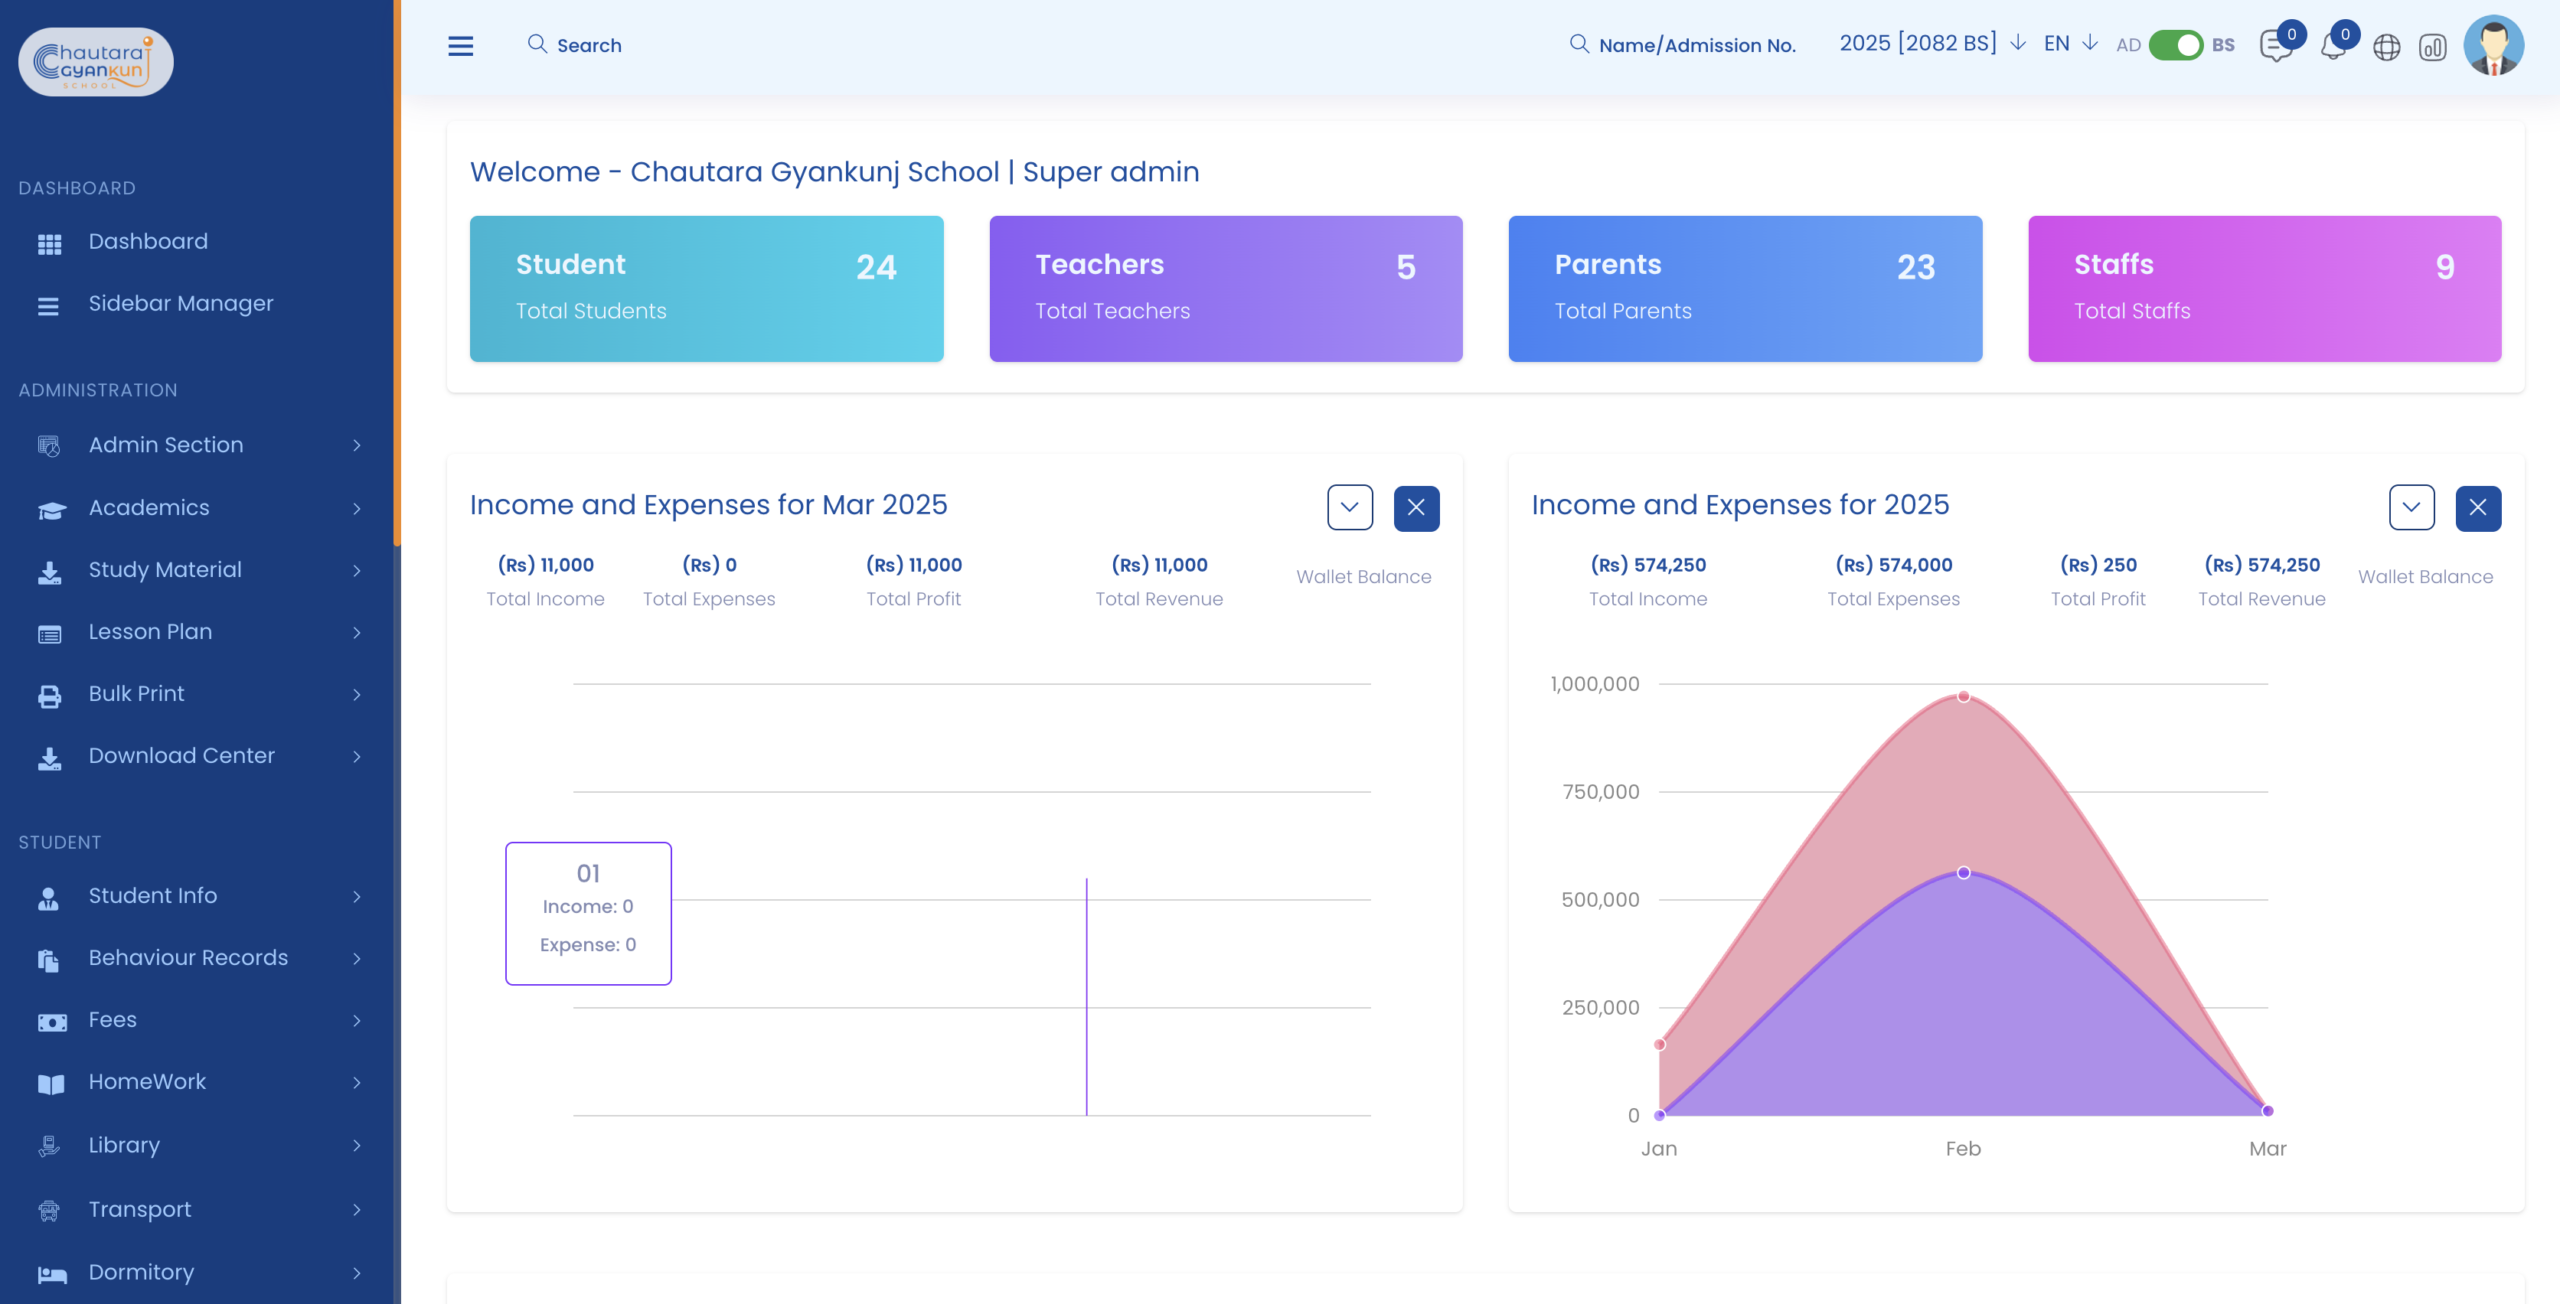The image size is (2560, 1304).
Task: Close the Mar 2025 income chart panel
Action: click(1416, 508)
